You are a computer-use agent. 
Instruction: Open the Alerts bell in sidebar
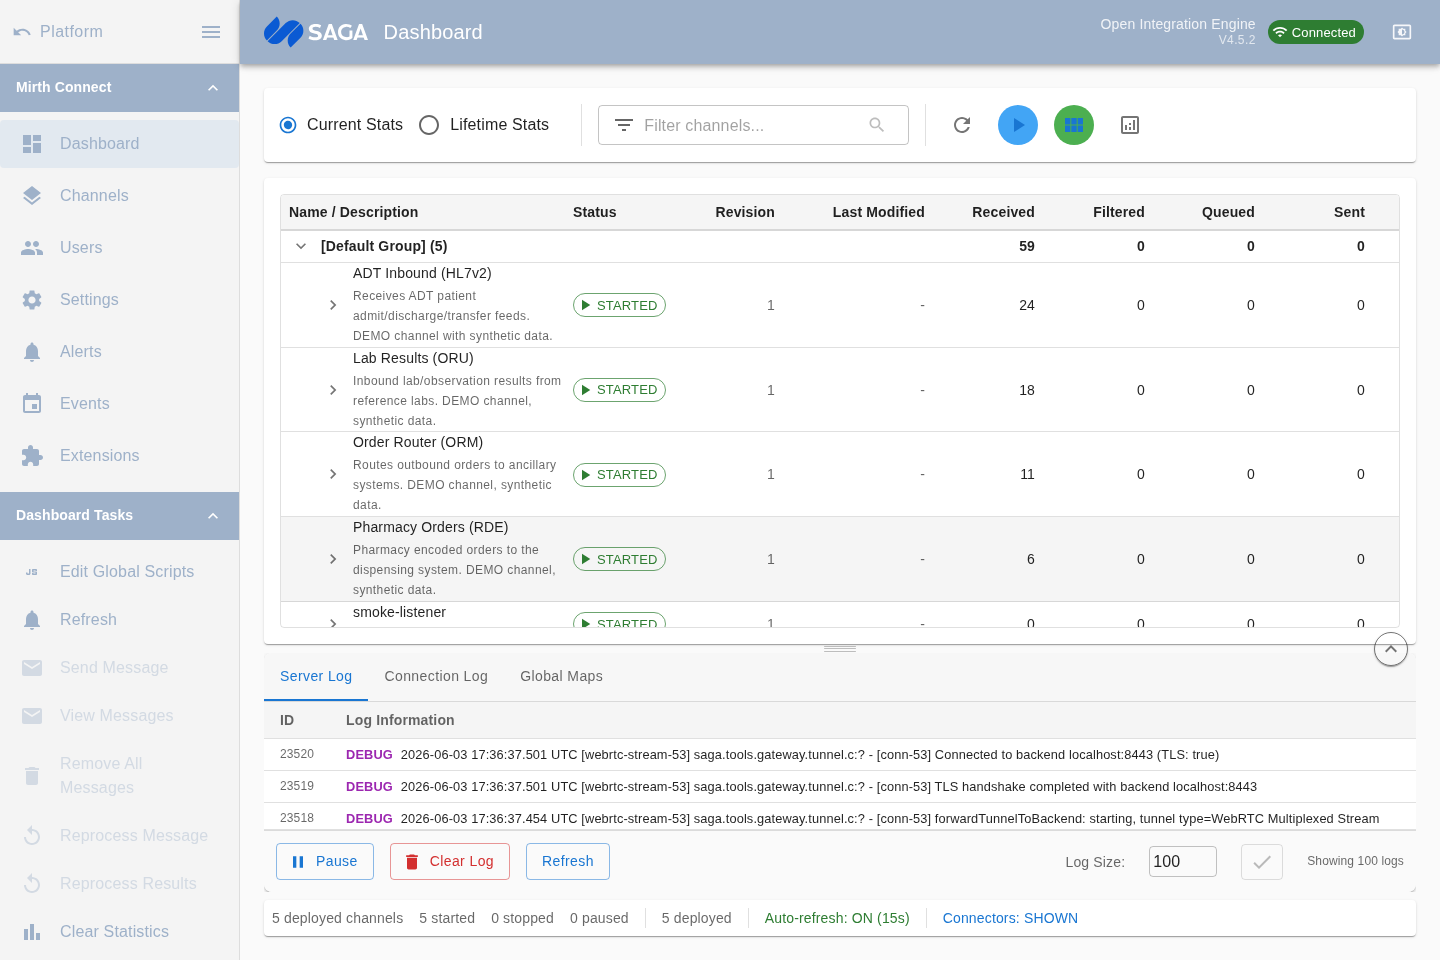click(x=32, y=352)
